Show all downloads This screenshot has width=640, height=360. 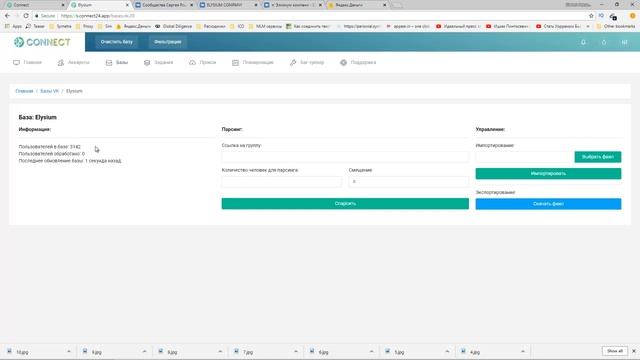pos(615,351)
